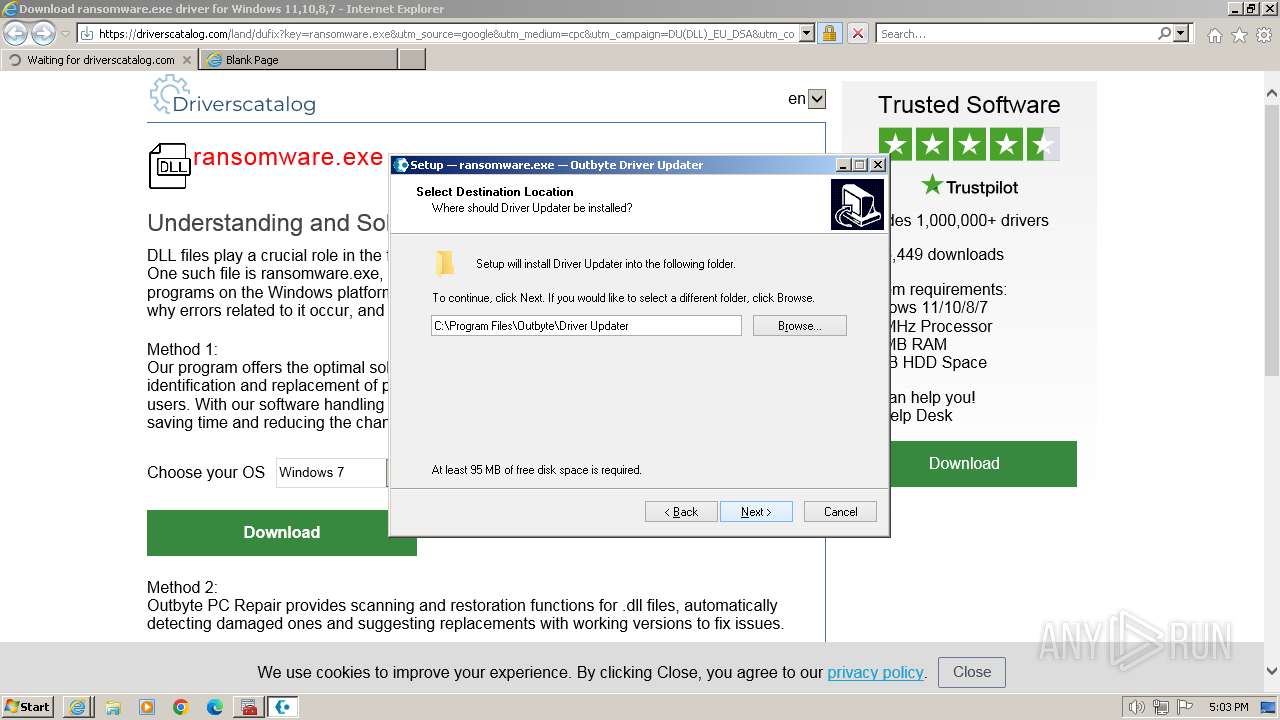Click the browser forward arrow button
1280x720 pixels.
43,33
